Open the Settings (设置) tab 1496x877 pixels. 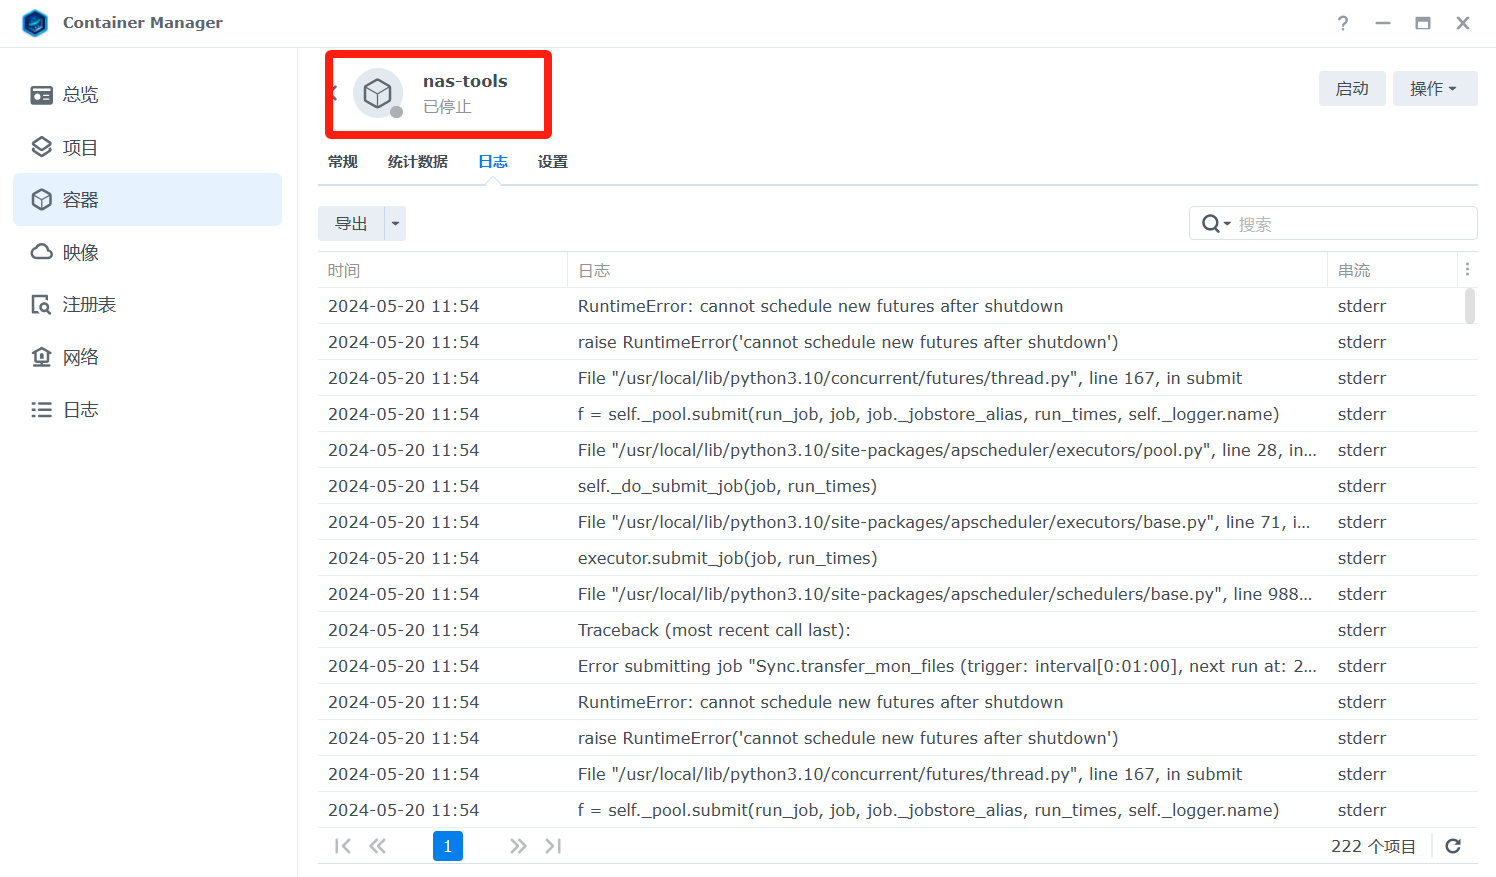tap(552, 162)
